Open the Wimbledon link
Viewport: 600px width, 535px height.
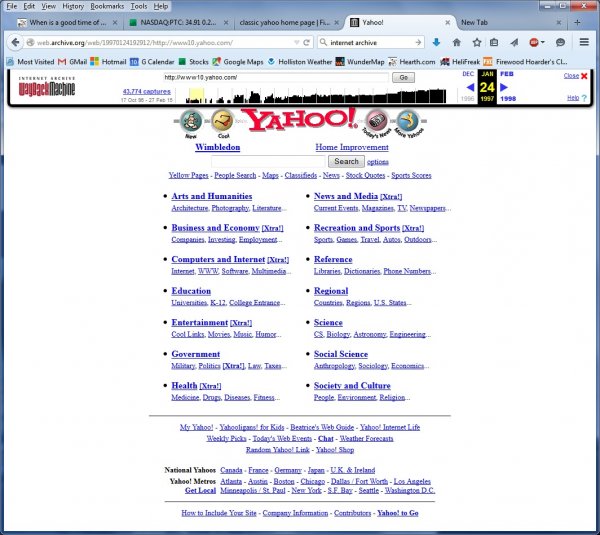pyautogui.click(x=218, y=147)
